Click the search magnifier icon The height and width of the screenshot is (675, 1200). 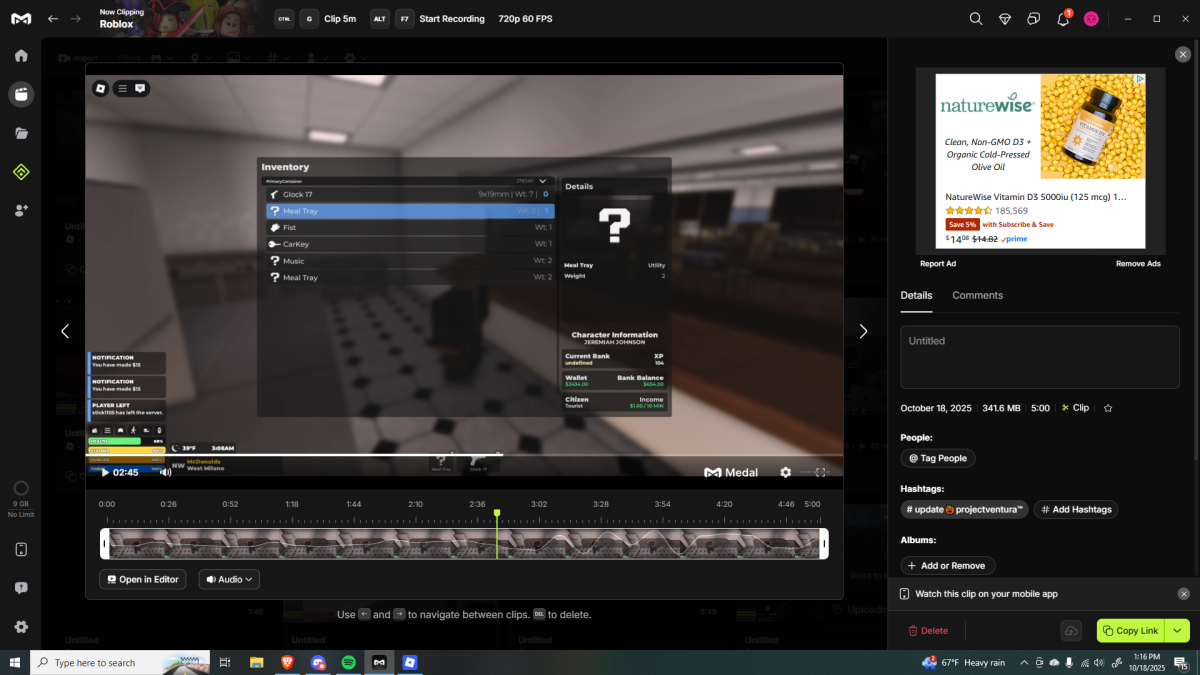pos(976,19)
